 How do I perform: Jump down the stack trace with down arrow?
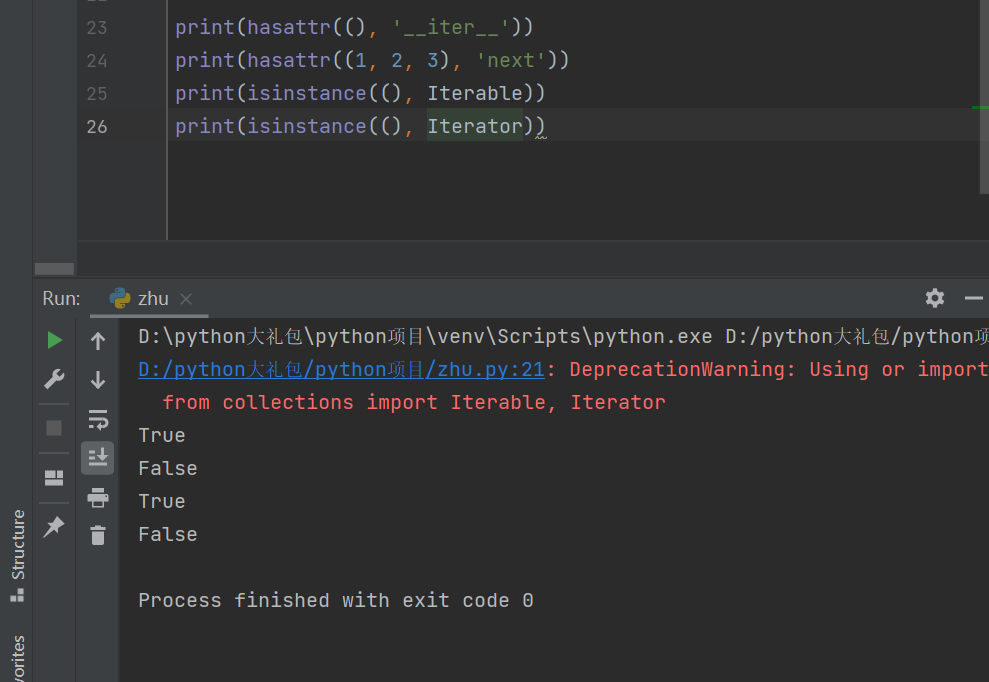(98, 380)
